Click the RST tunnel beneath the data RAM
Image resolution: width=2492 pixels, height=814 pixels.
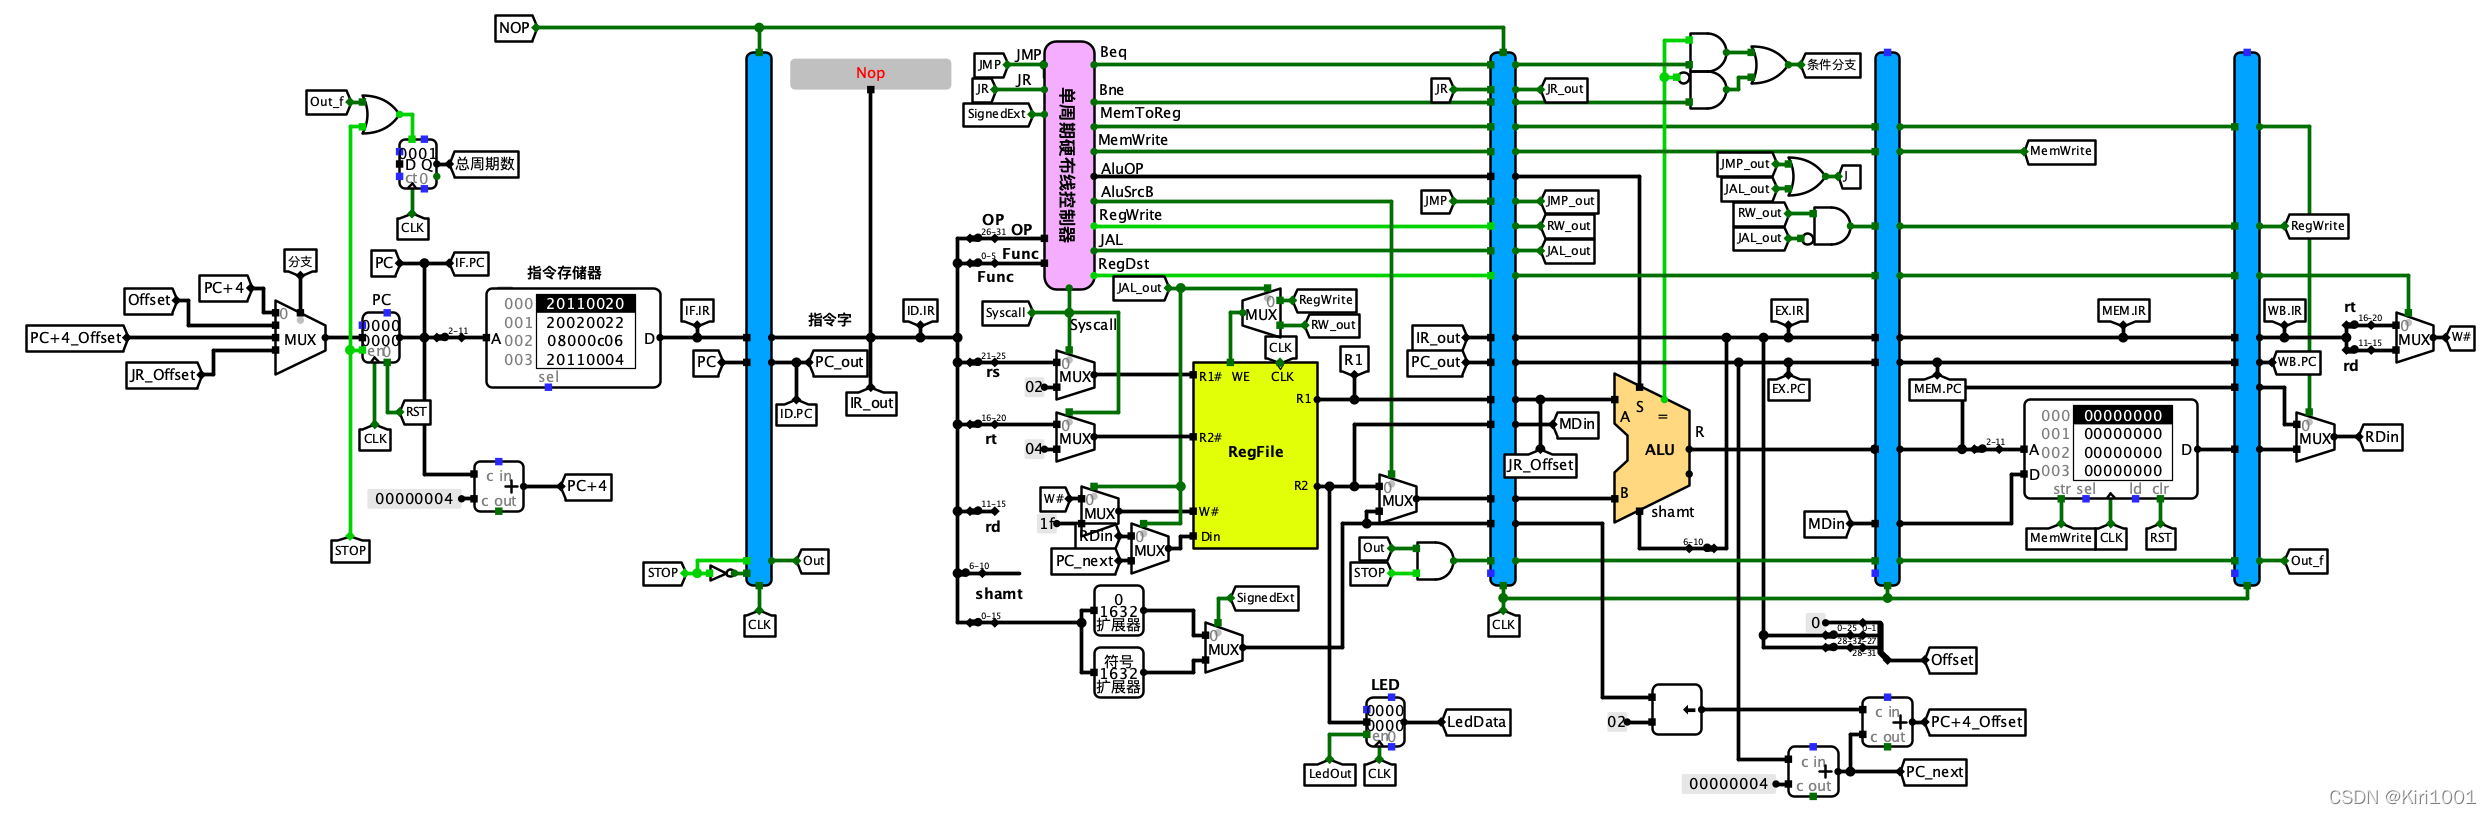[2160, 537]
